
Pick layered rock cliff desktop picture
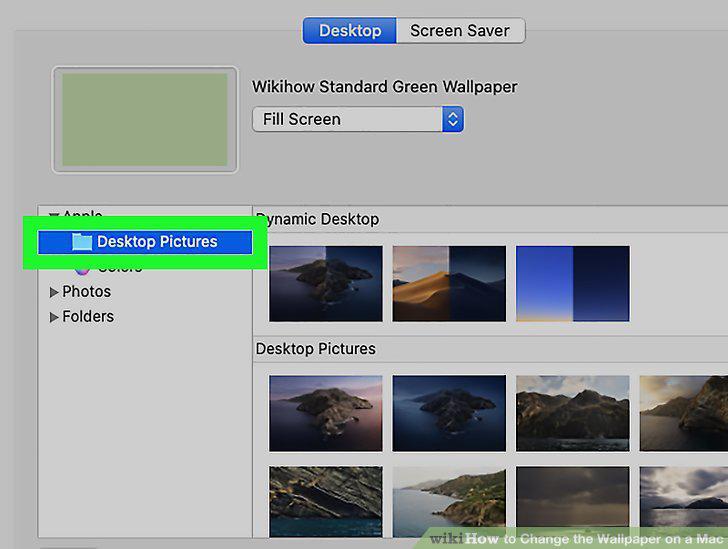326,502
